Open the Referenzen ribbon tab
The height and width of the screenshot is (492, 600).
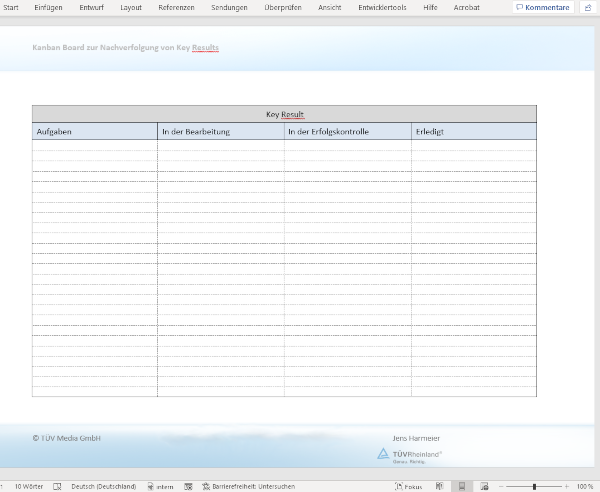[x=176, y=7]
